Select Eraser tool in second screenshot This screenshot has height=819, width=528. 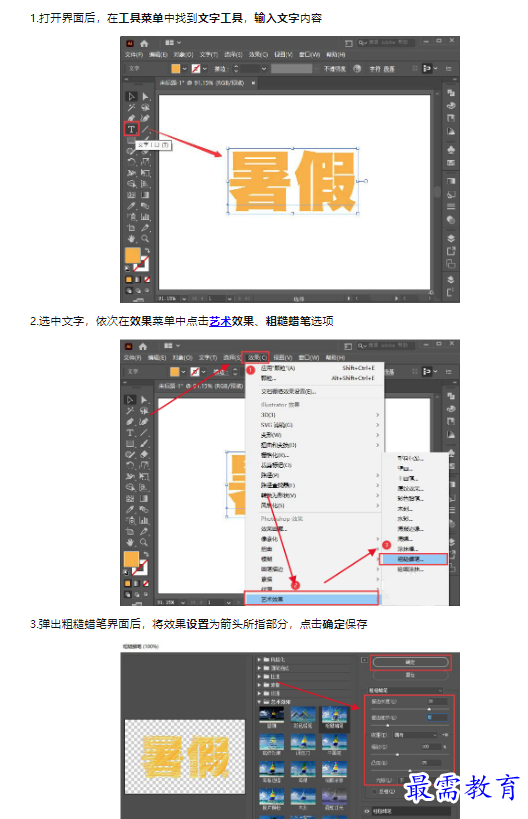(144, 454)
